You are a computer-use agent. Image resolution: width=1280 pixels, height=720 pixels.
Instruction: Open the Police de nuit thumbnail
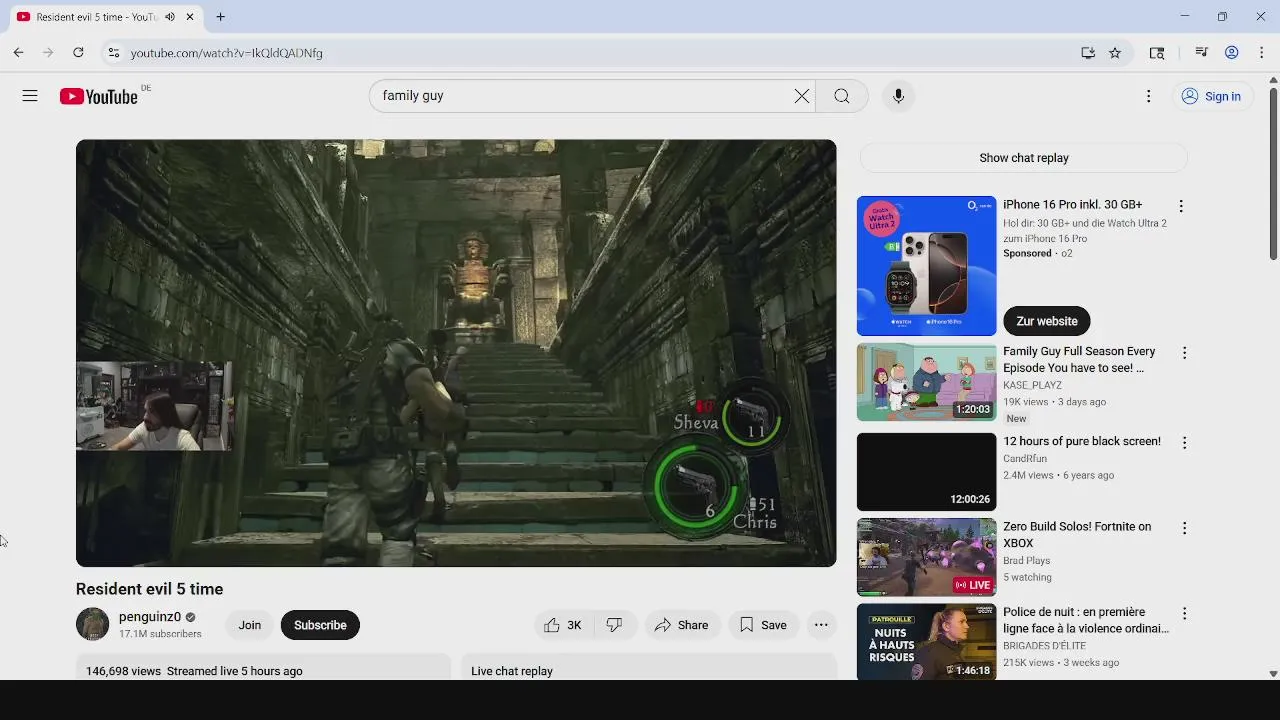click(927, 642)
